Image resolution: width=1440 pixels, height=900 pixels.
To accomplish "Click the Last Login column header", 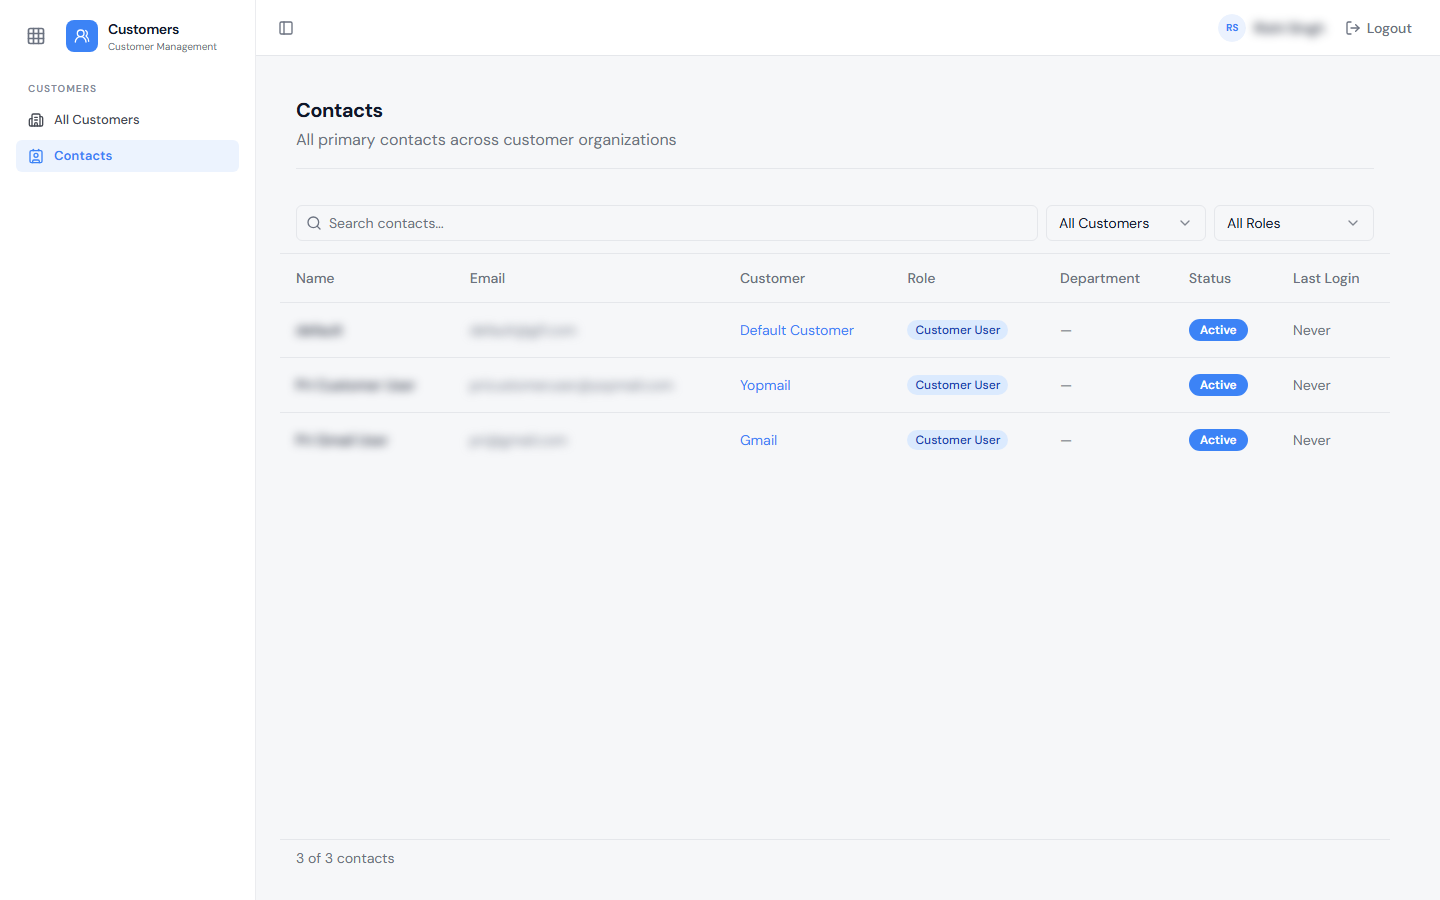I will point(1326,278).
